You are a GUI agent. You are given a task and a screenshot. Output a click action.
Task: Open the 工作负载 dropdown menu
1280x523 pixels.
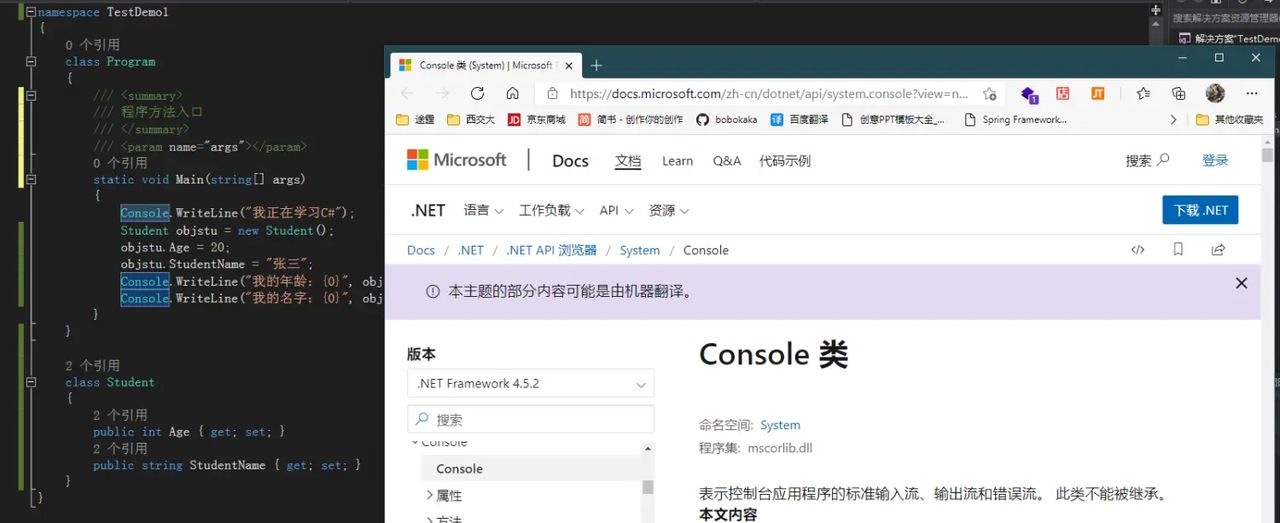tap(551, 210)
